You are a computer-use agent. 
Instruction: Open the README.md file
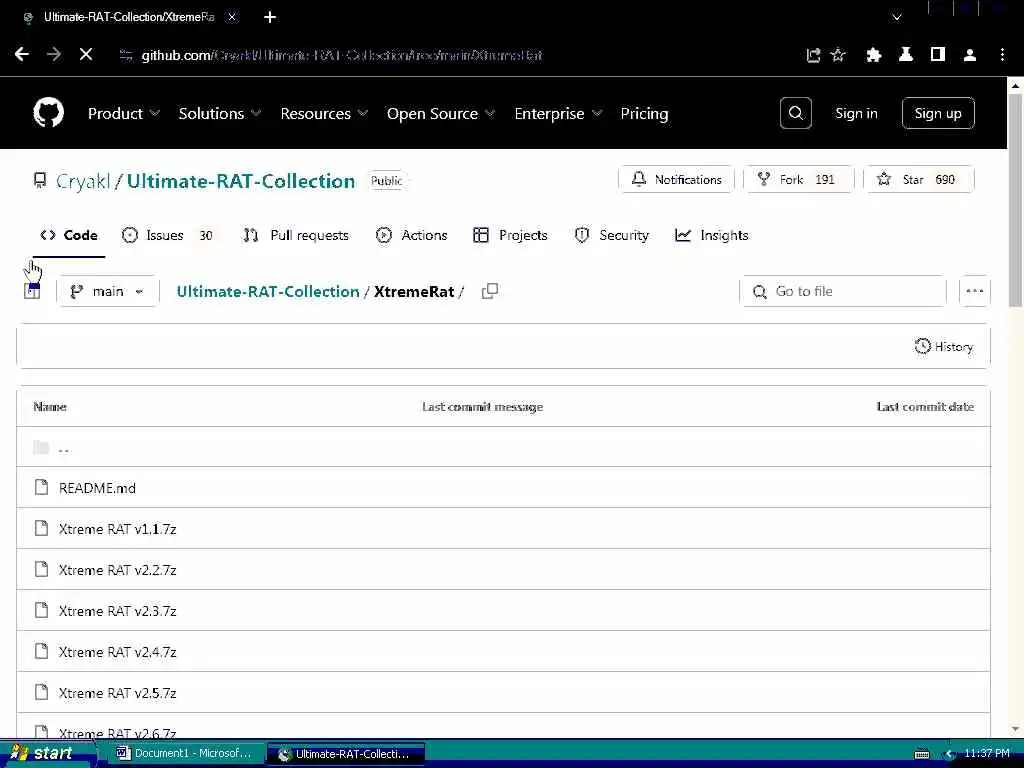pos(97,488)
